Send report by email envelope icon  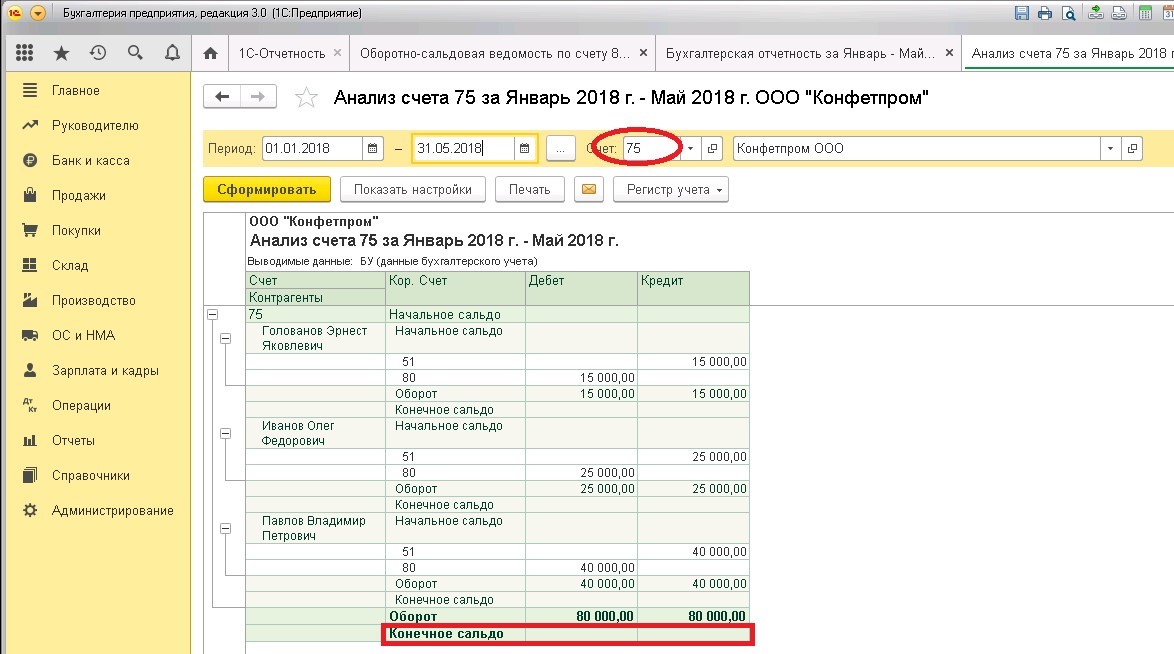(588, 190)
